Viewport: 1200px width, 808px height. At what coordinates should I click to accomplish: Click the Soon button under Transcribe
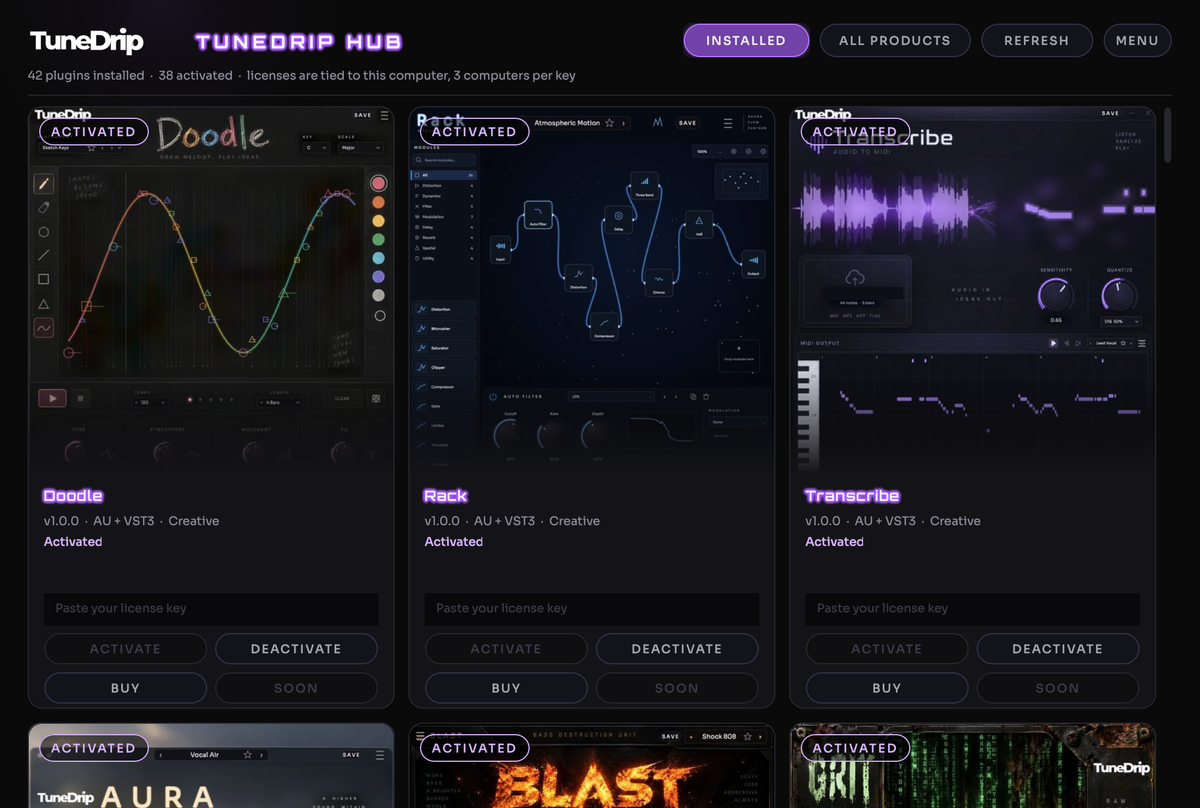pos(1058,688)
